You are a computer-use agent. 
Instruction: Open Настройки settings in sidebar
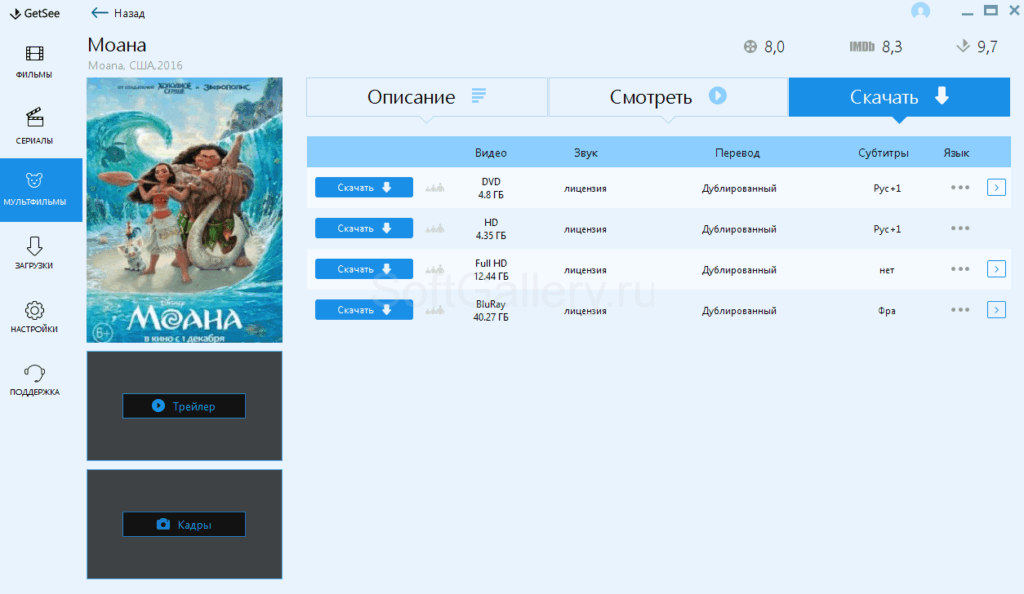click(34, 317)
